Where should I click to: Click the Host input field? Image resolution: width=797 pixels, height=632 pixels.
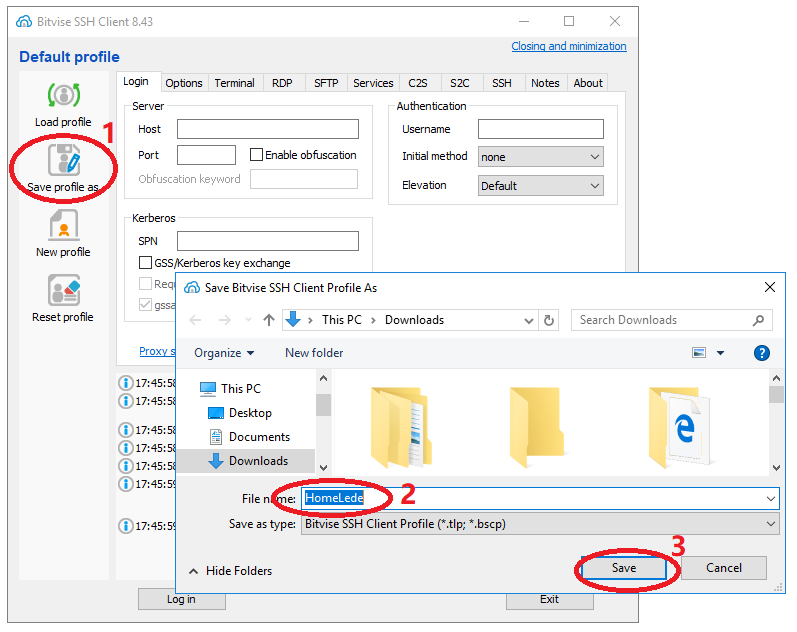[268, 129]
